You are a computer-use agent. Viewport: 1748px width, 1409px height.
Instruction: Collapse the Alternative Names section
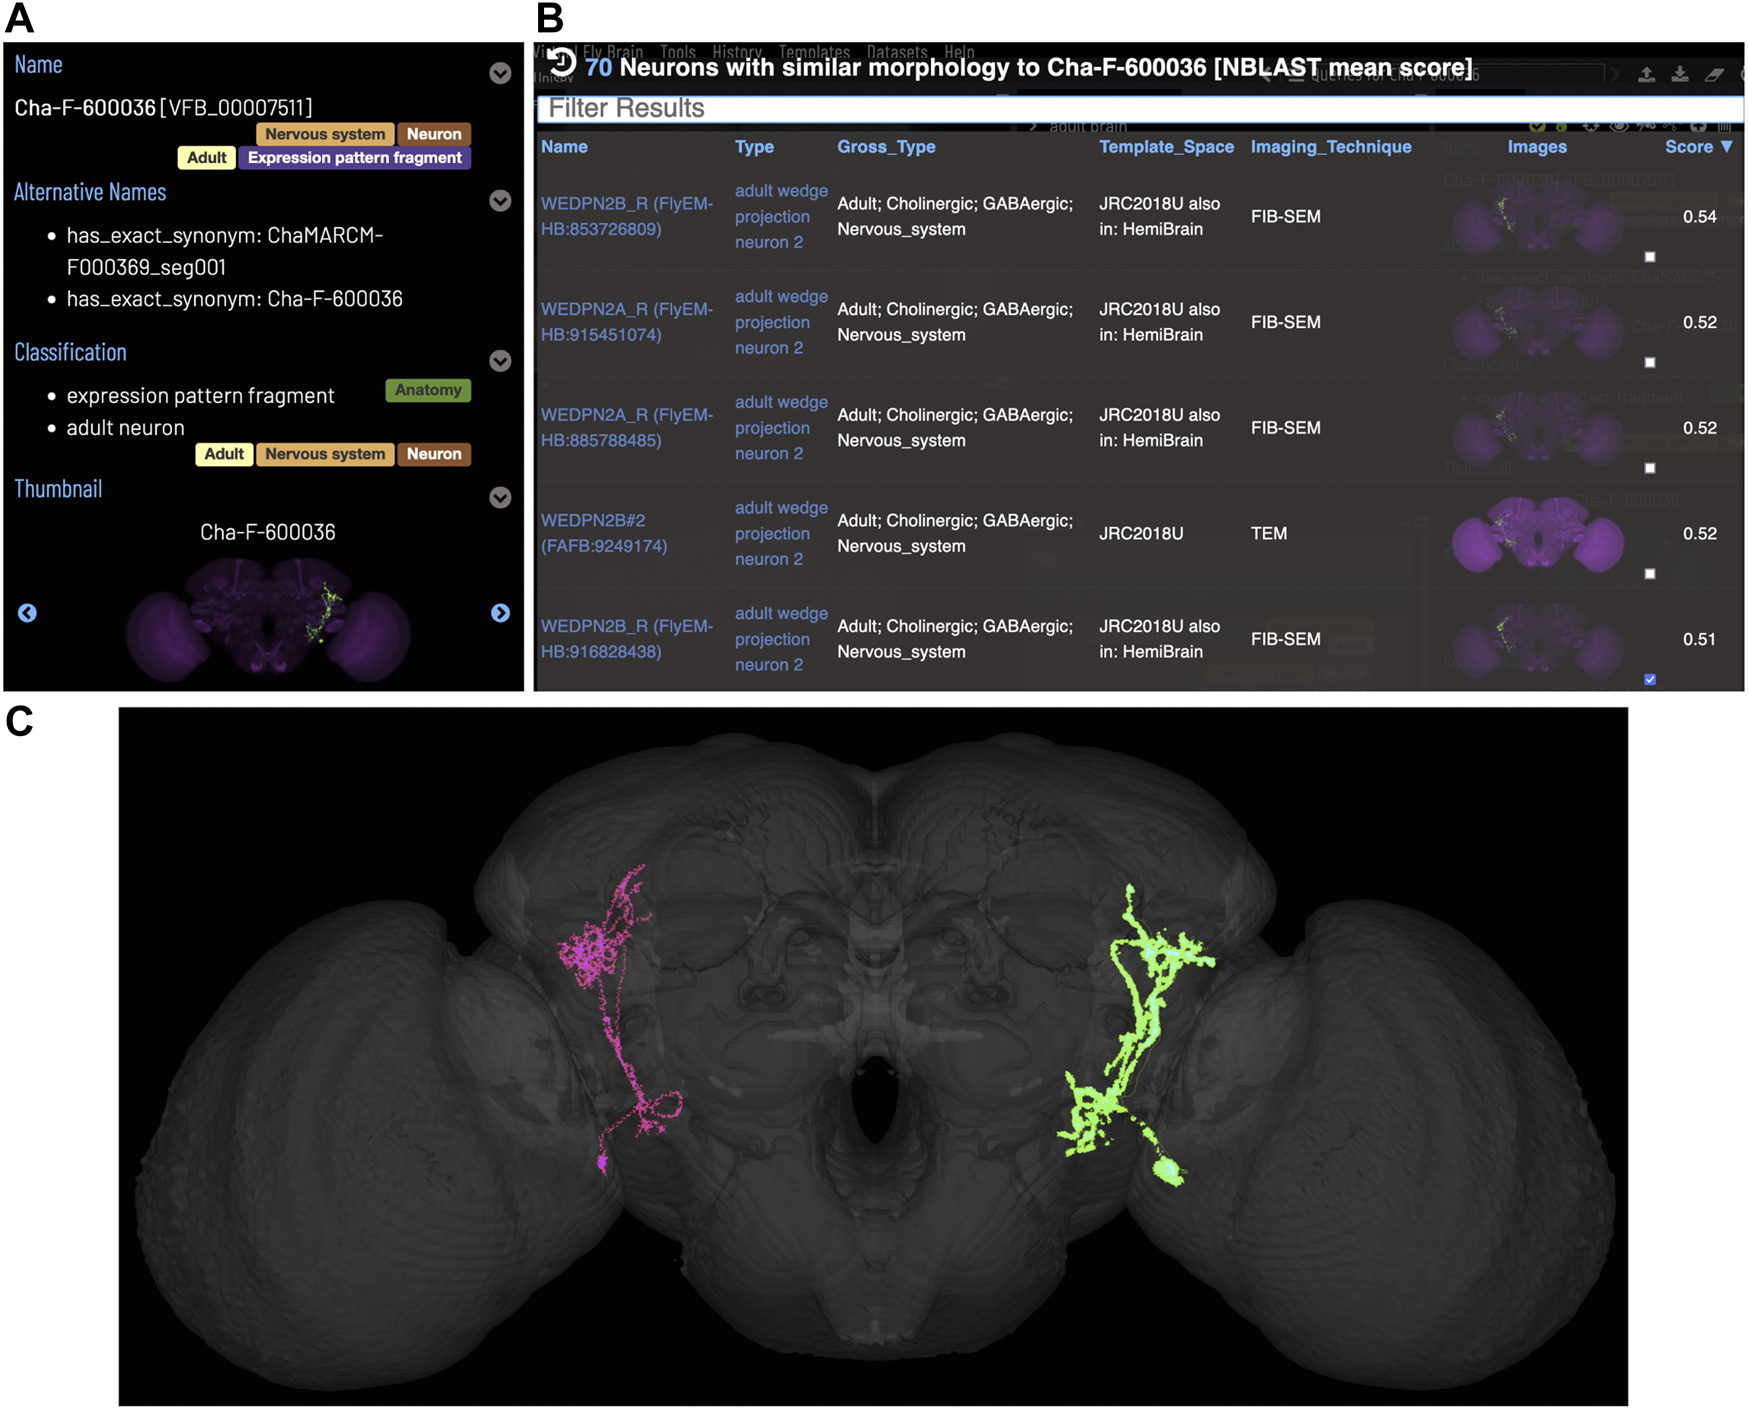click(500, 201)
